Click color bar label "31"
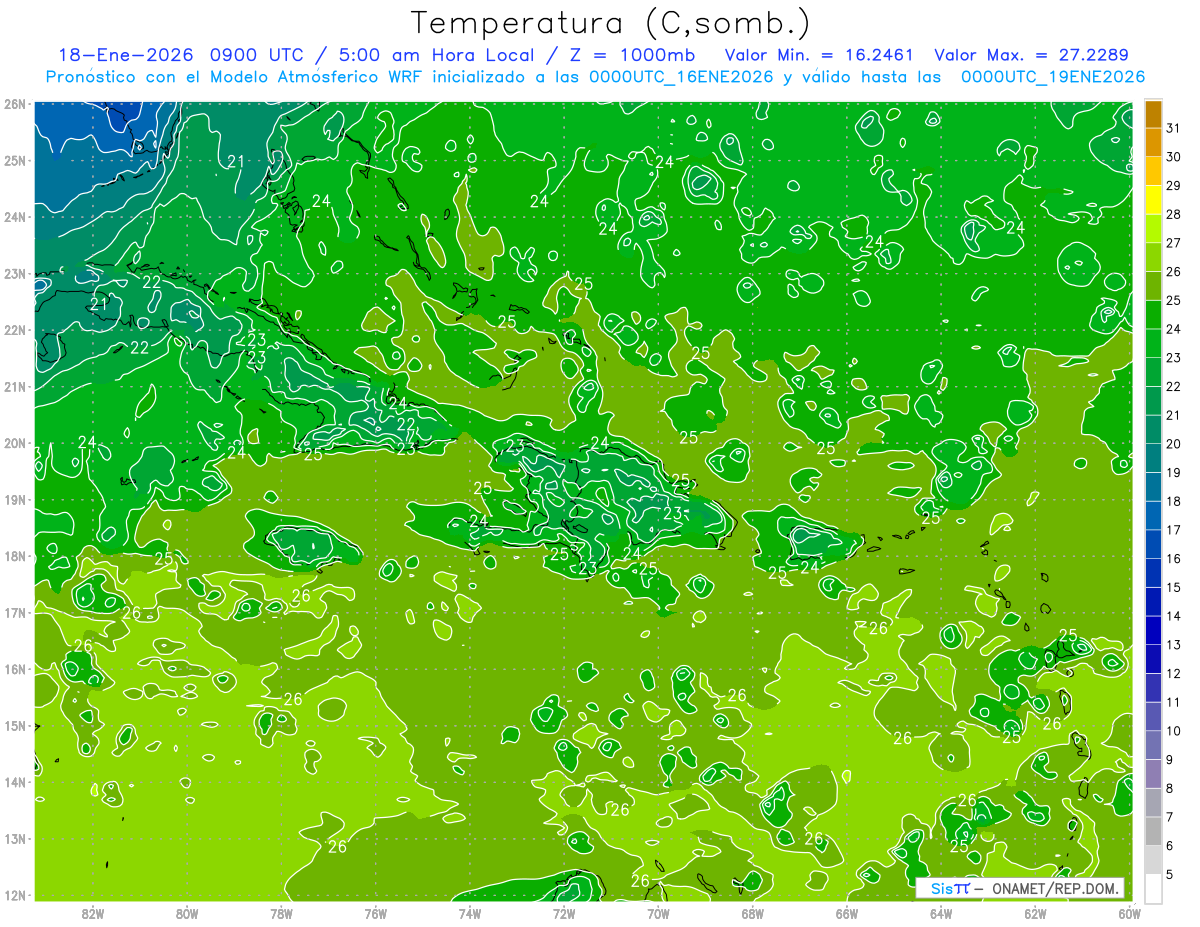 [1174, 128]
